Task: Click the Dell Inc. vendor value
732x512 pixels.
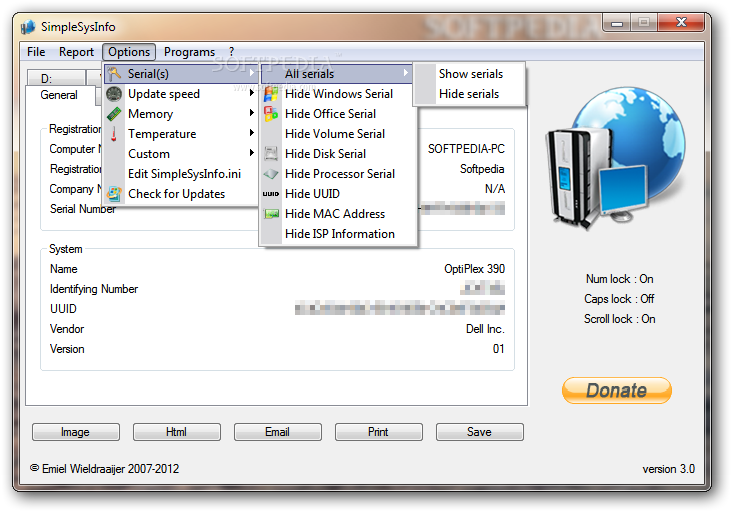Action: pos(485,329)
